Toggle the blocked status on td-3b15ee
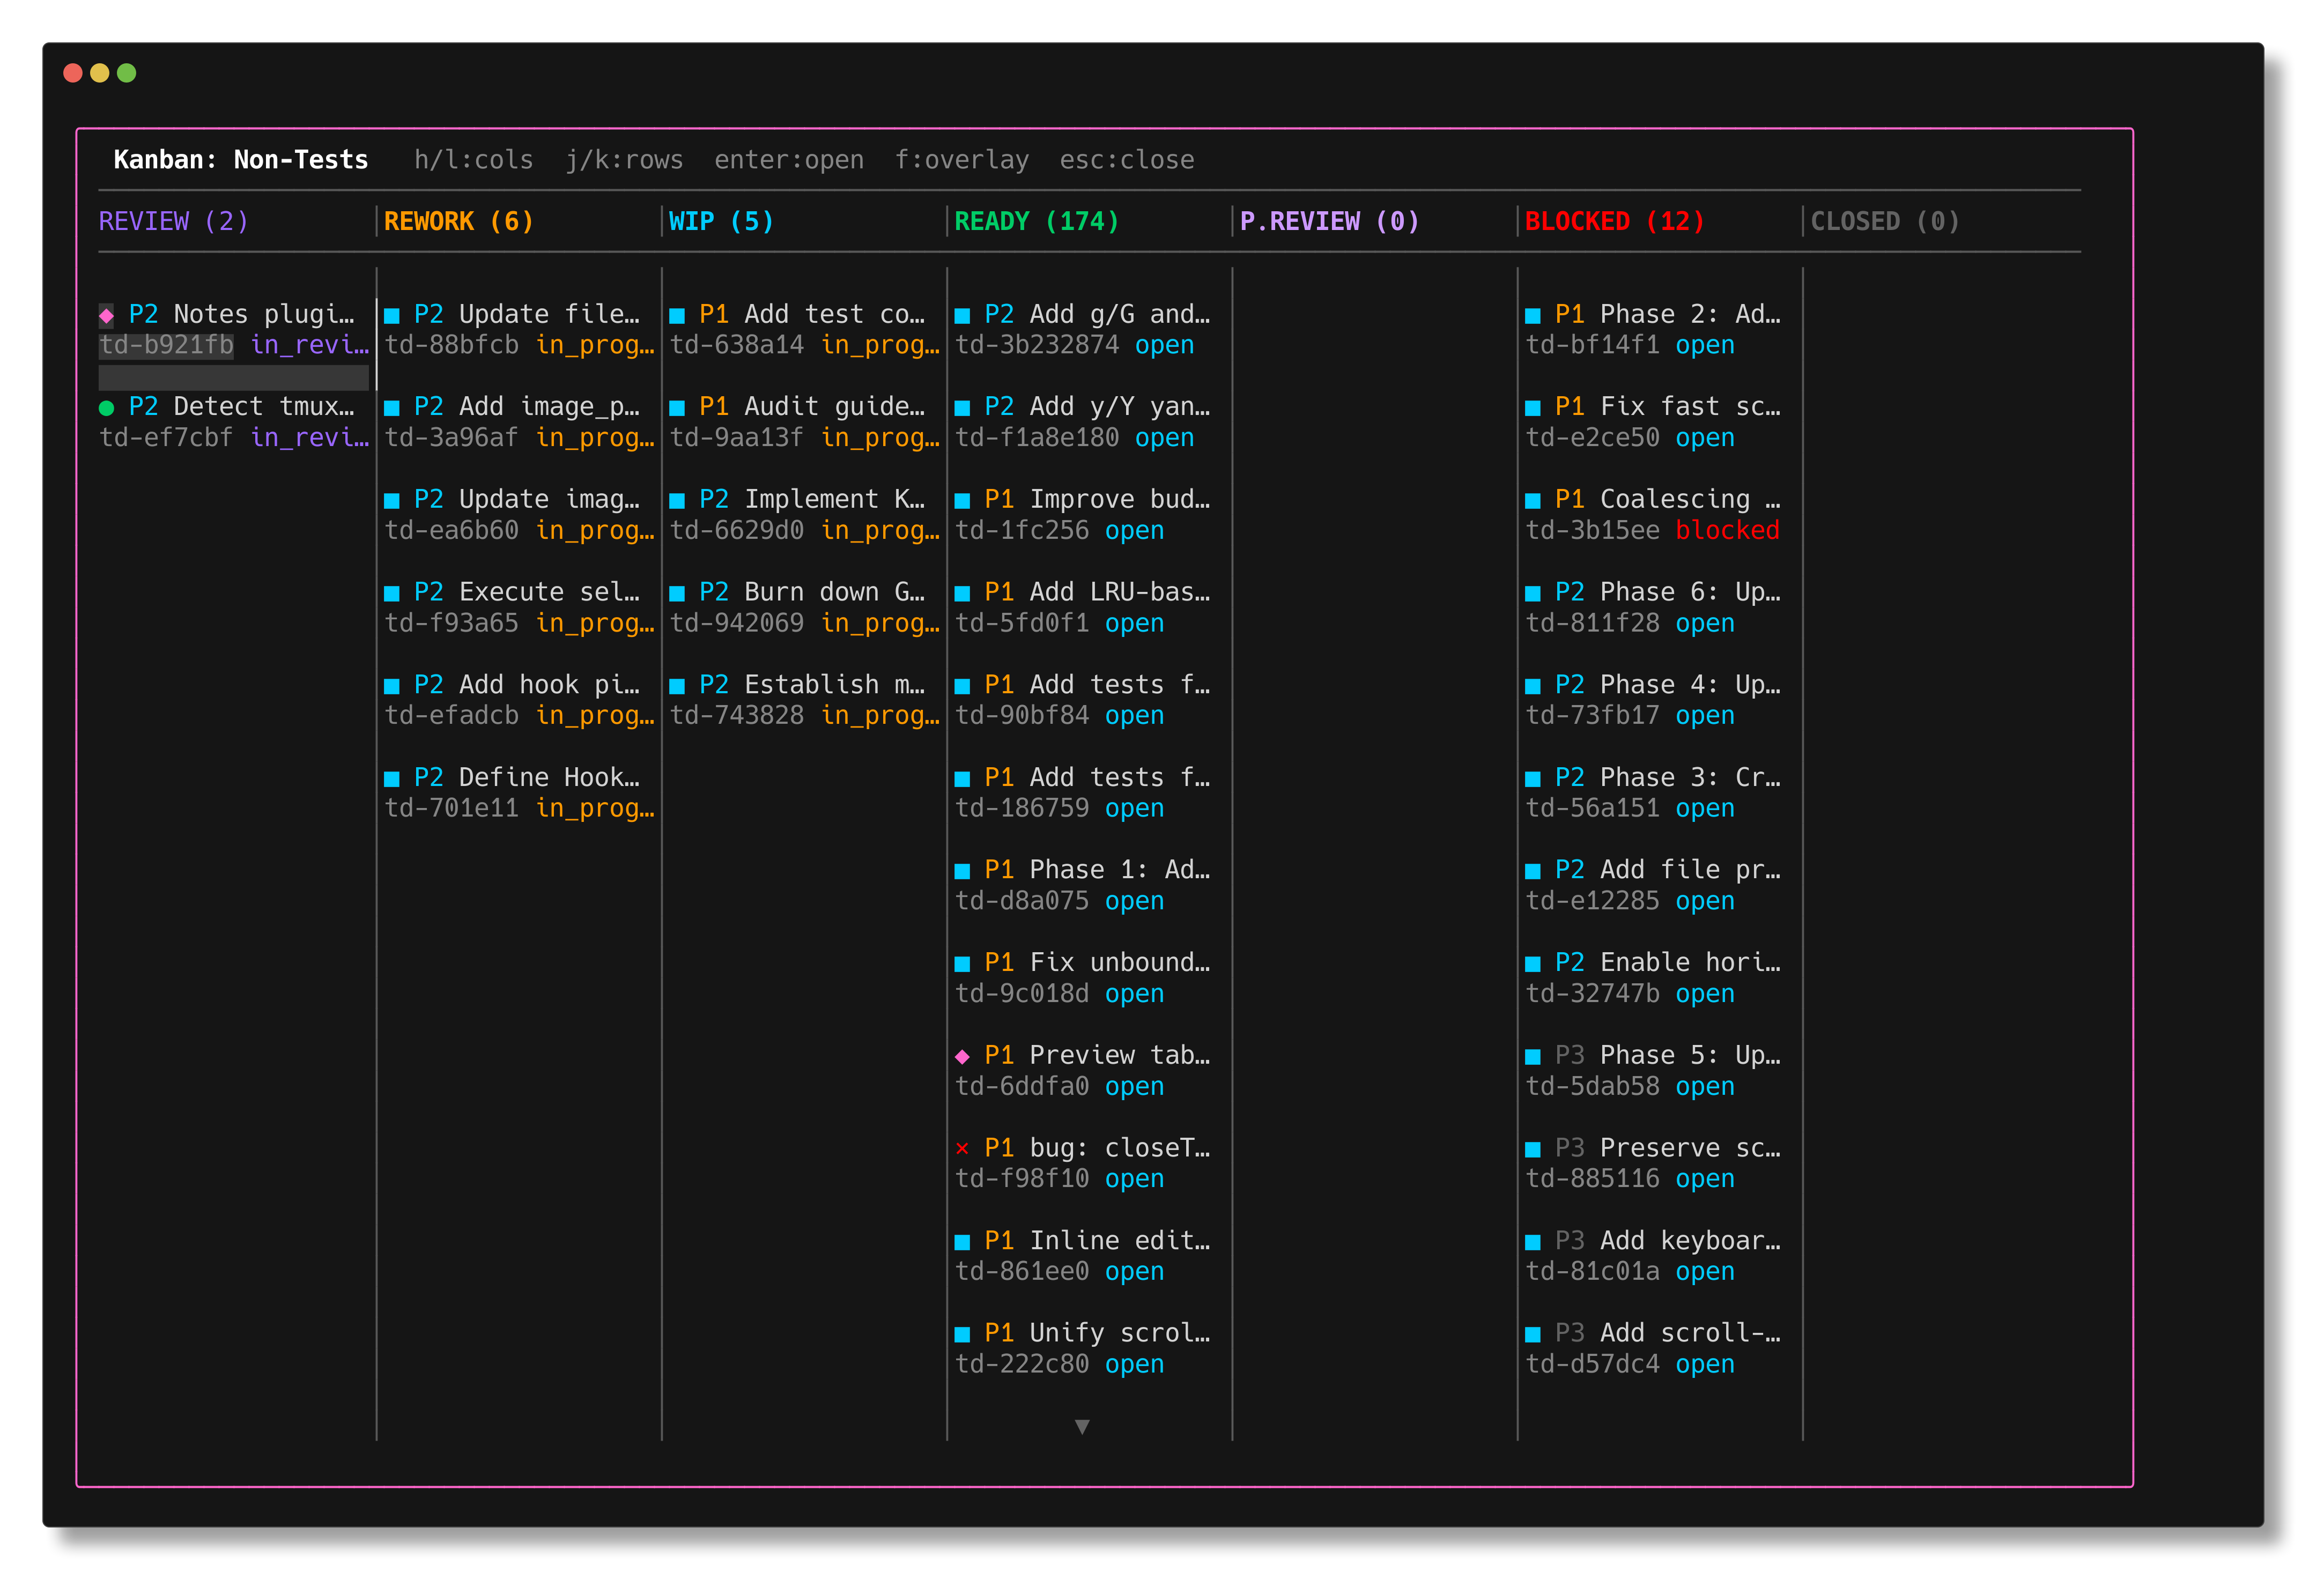 pyautogui.click(x=1727, y=531)
